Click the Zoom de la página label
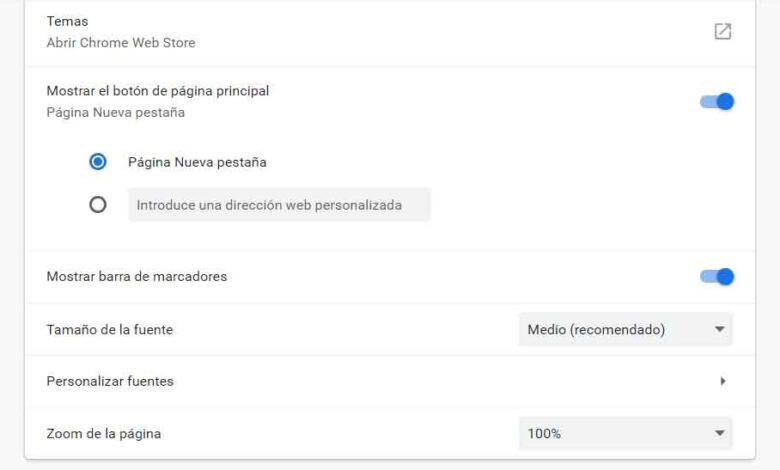Viewport: 780px width, 470px height. (x=104, y=434)
